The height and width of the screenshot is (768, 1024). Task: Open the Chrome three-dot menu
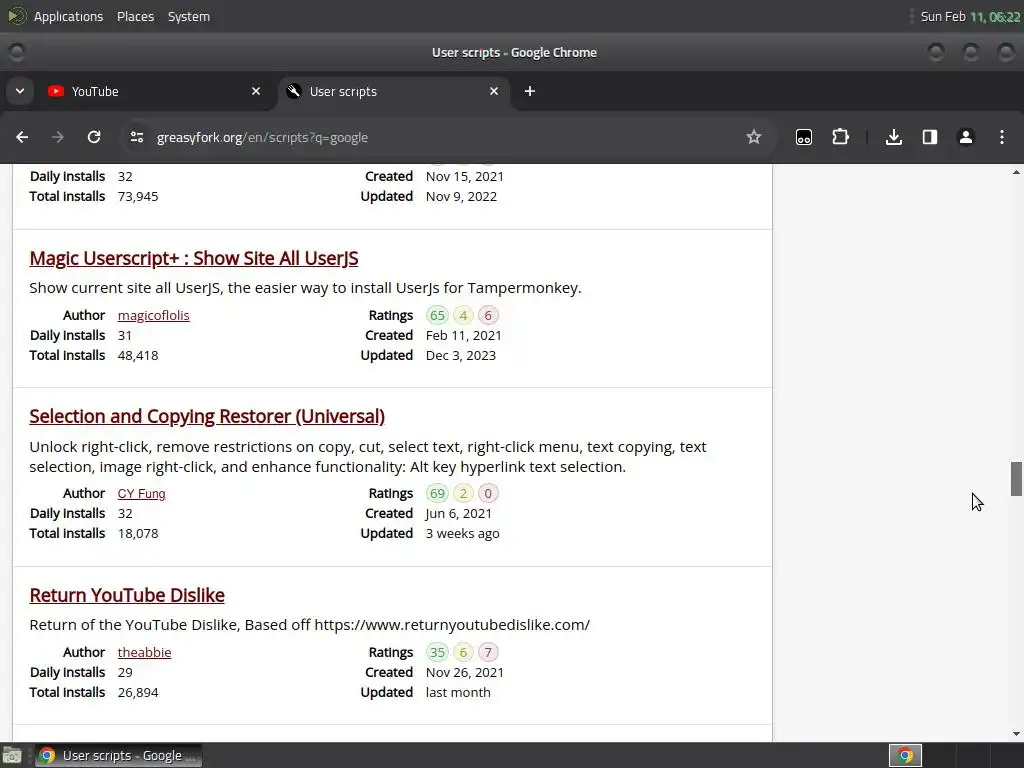[1002, 137]
